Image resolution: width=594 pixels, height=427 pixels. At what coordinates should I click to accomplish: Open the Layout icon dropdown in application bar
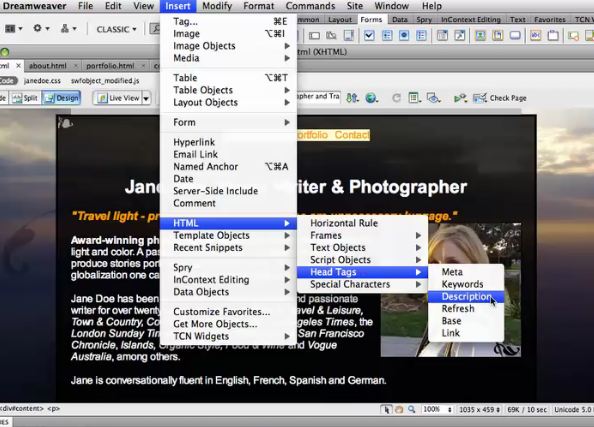pyautogui.click(x=14, y=28)
